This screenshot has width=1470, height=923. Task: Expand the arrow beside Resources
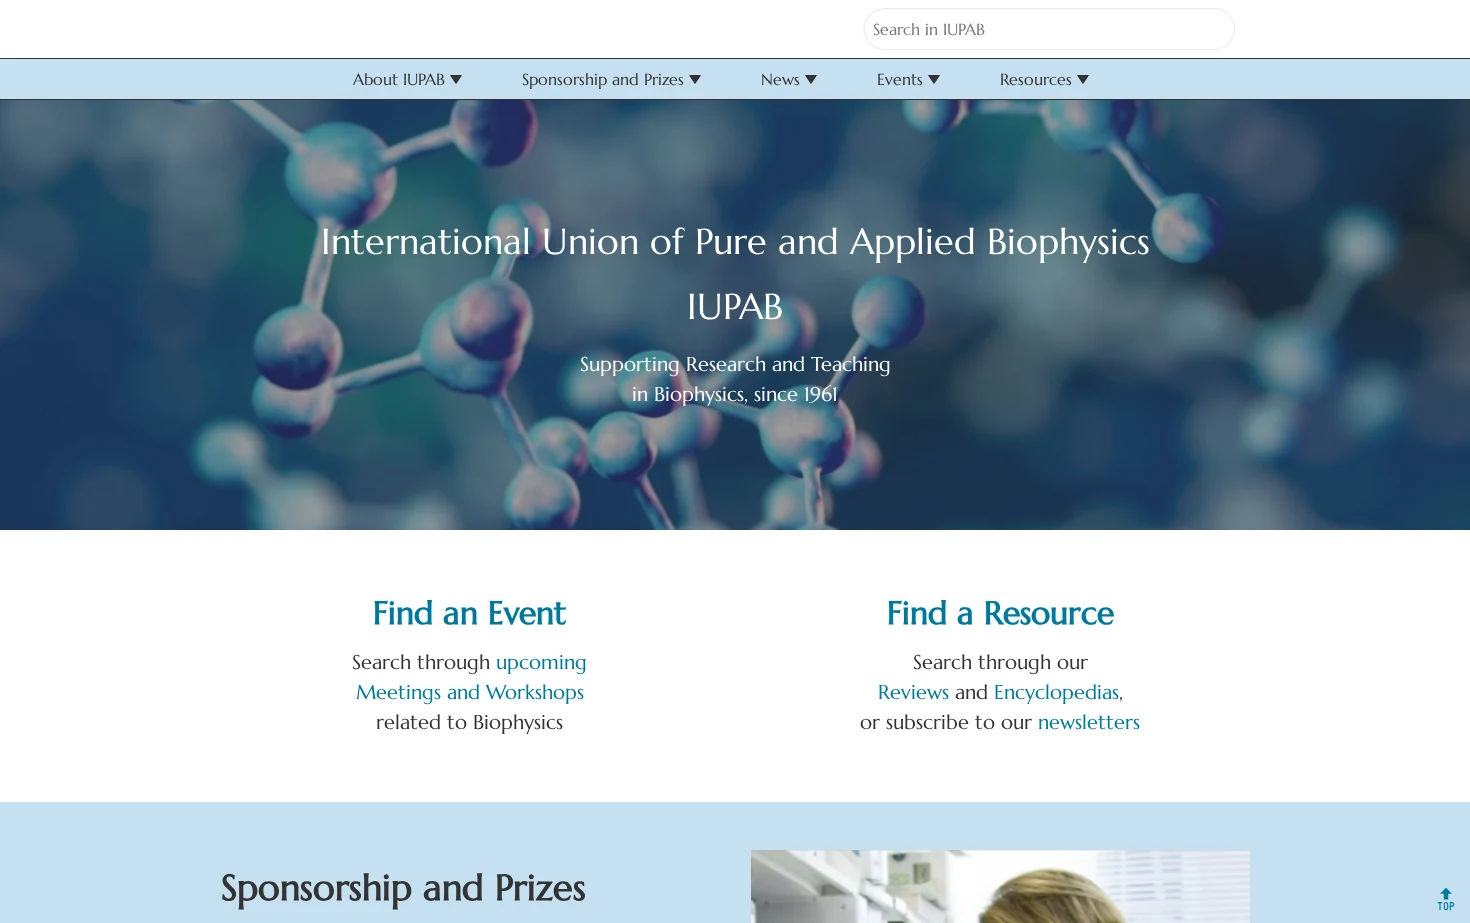(x=1083, y=79)
